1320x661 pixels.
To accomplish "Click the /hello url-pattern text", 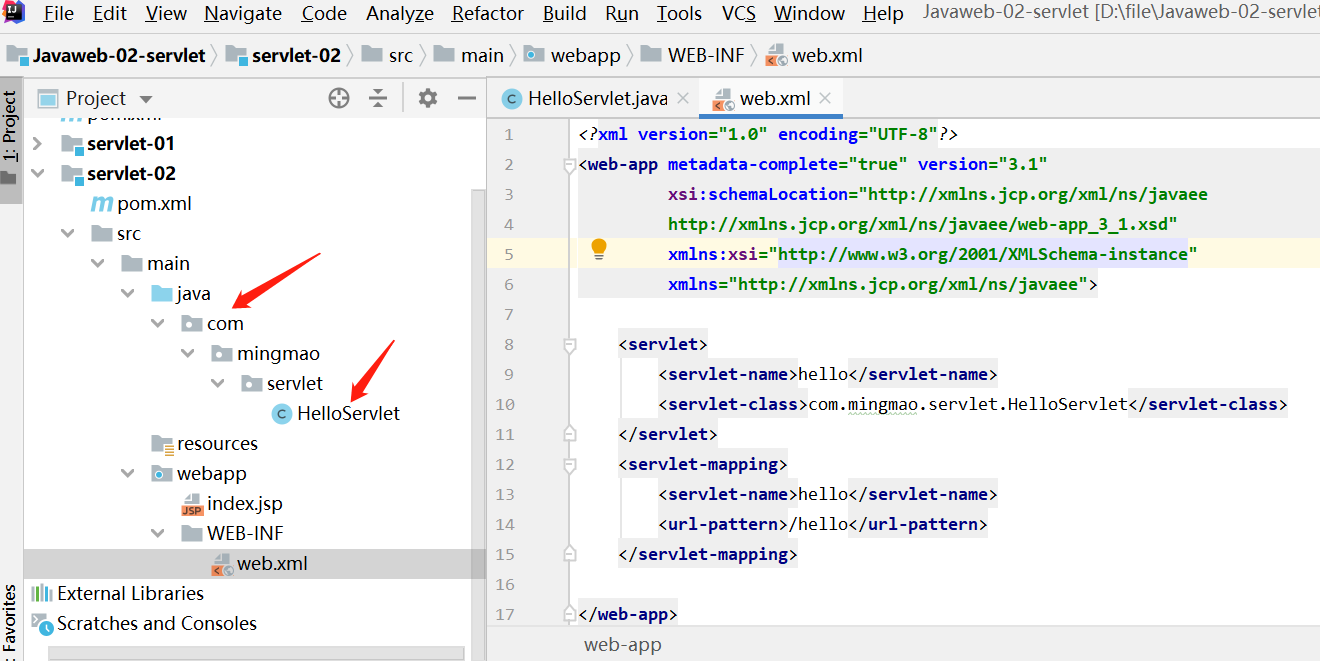I will point(818,525).
